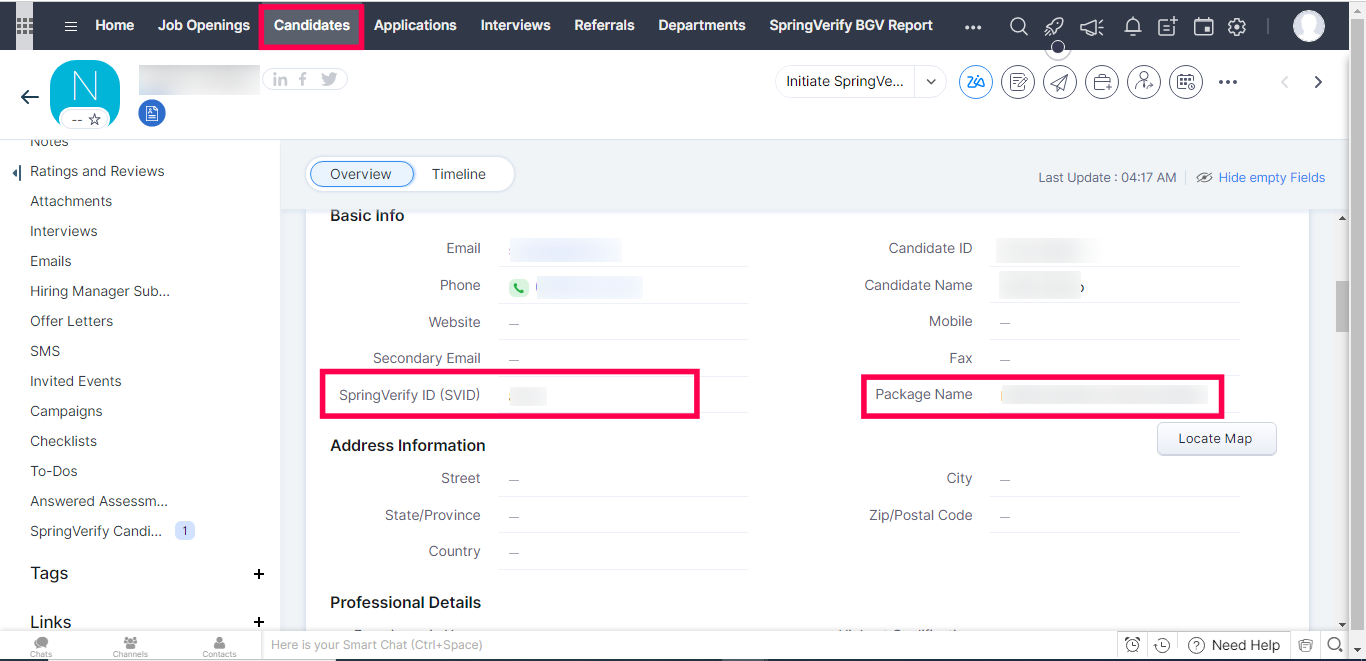The height and width of the screenshot is (661, 1366).
Task: Click the alarm reminder icon in bottom bar
Action: (x=1132, y=645)
